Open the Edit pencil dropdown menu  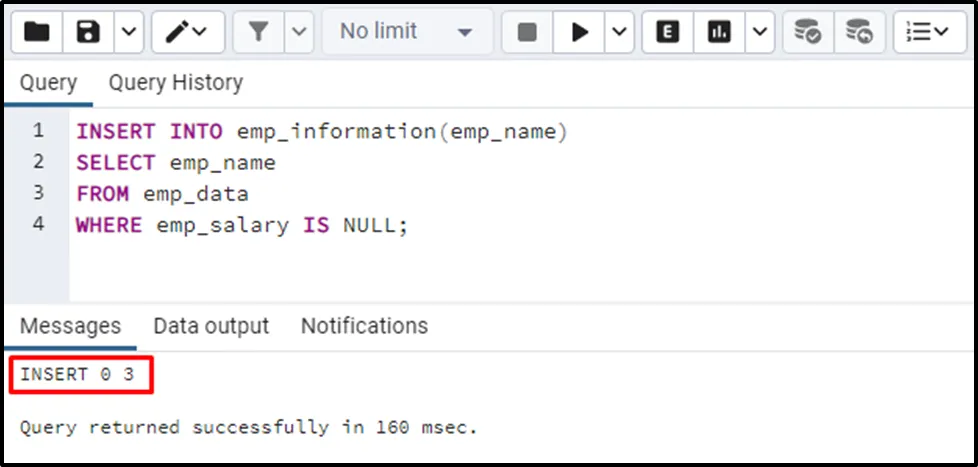(187, 32)
